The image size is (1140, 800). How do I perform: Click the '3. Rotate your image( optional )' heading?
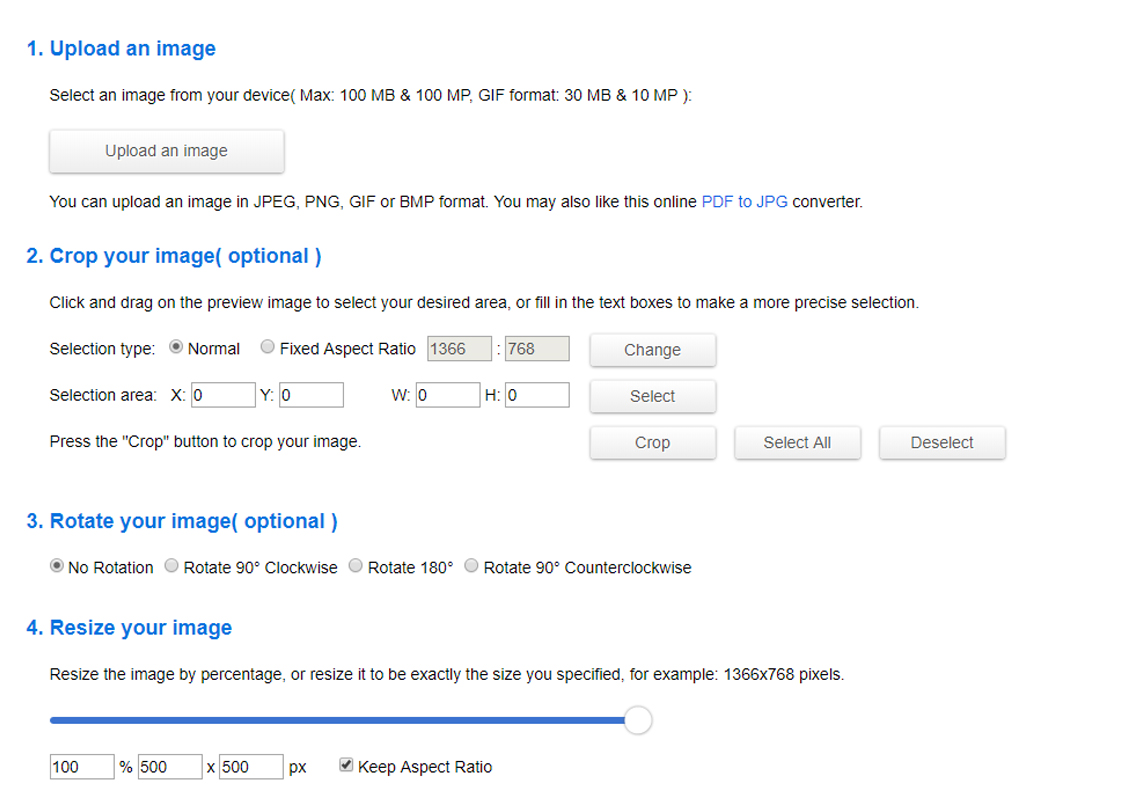[182, 521]
